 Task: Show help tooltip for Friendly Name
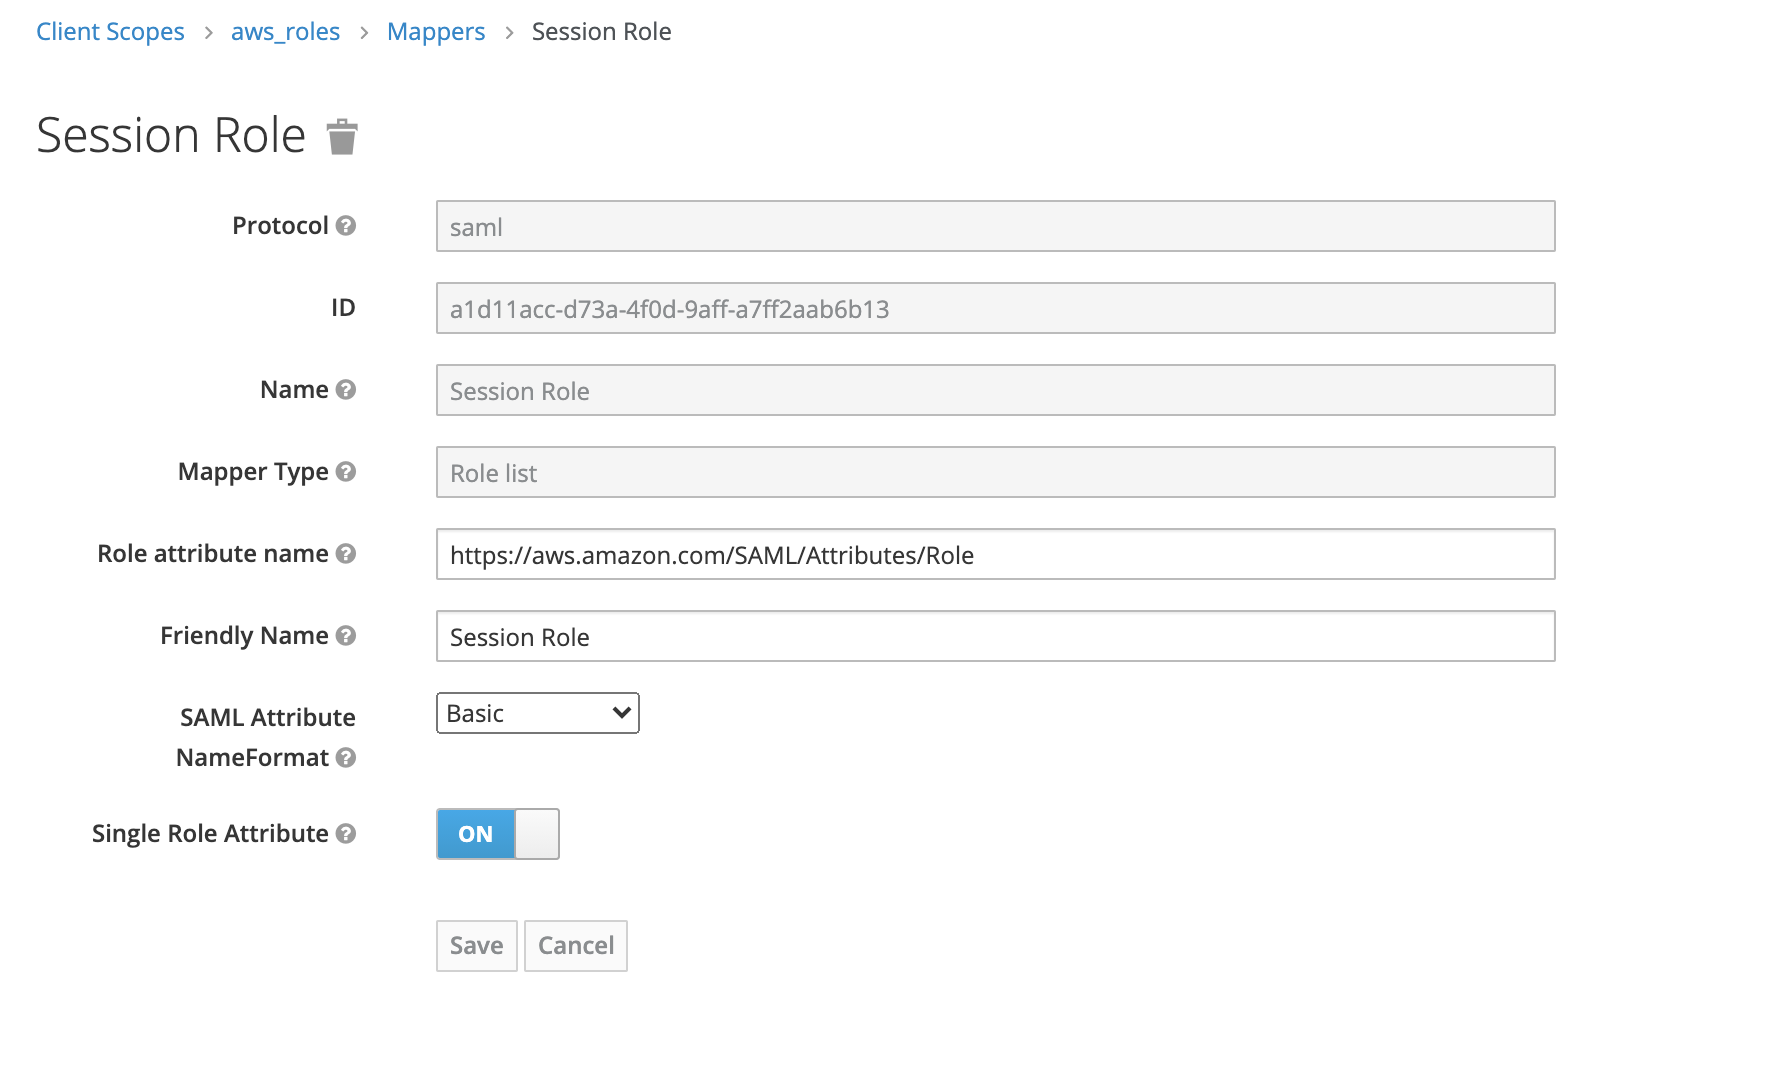[x=346, y=636]
